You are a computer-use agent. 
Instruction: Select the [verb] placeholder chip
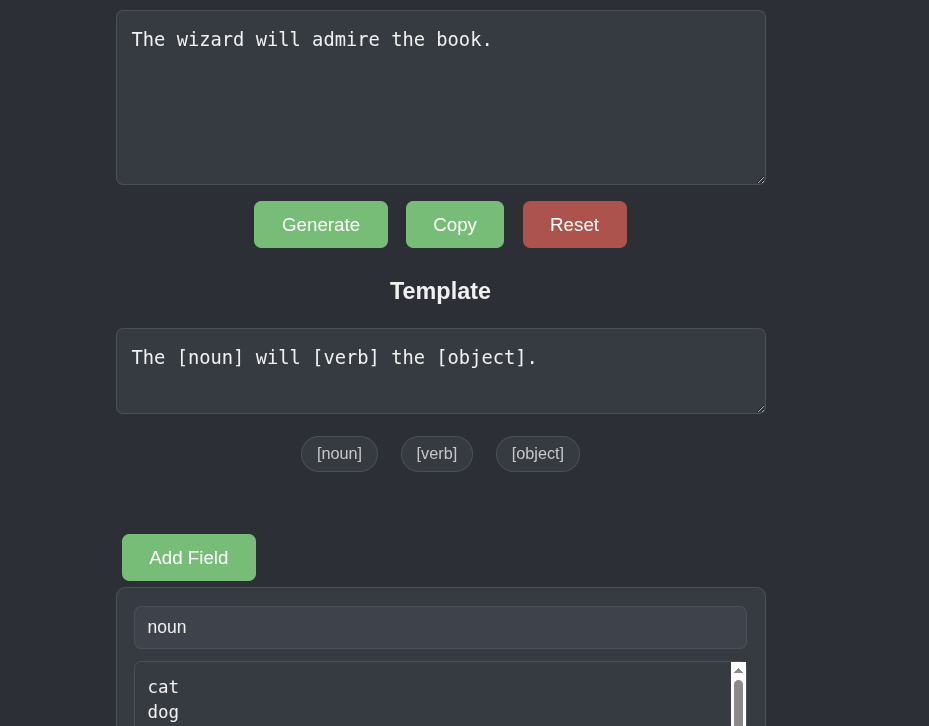tap(436, 454)
